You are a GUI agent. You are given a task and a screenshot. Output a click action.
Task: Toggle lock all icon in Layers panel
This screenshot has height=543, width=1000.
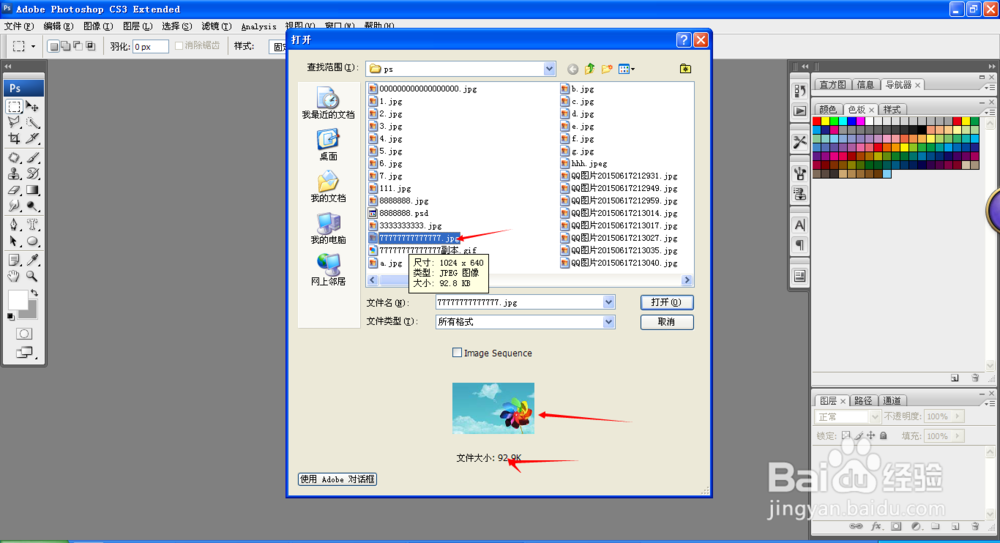883,436
